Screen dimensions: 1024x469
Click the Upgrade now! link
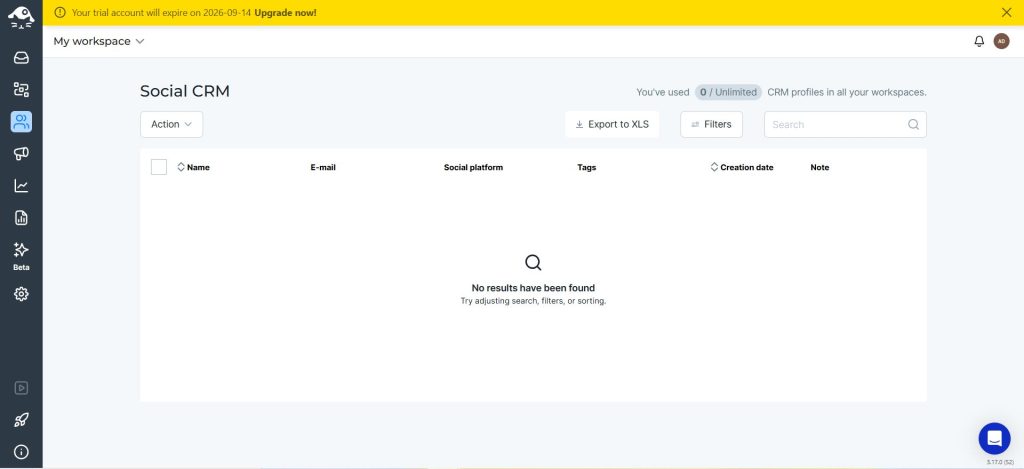(285, 12)
